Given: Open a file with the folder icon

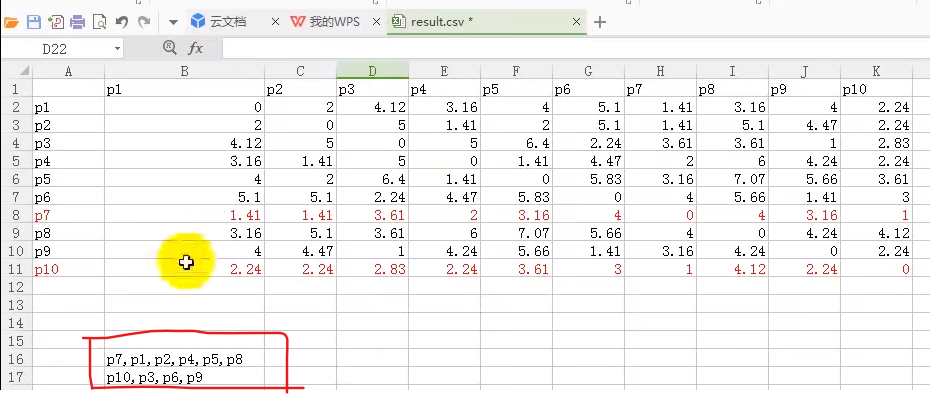Looking at the screenshot, I should click(11, 23).
